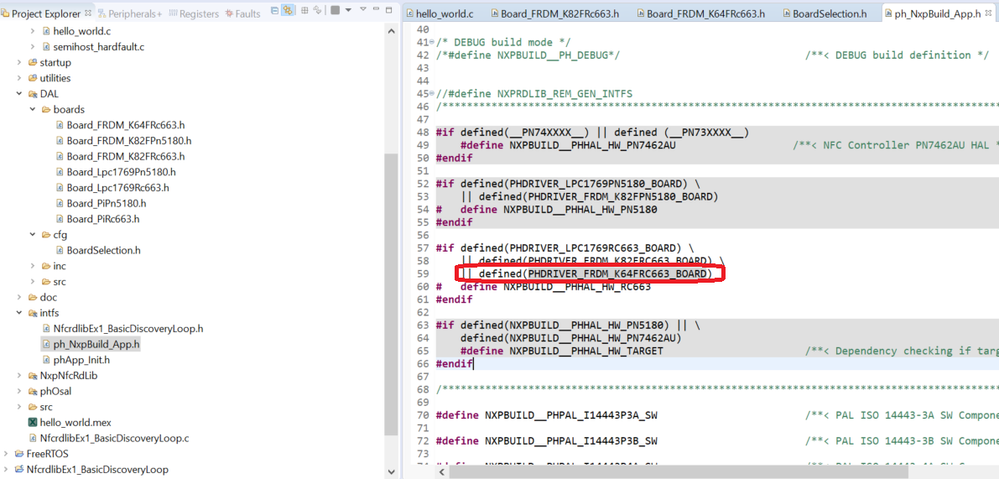The image size is (999, 479).
Task: Expand the NxpNfcRdLib folder
Action: point(19,375)
